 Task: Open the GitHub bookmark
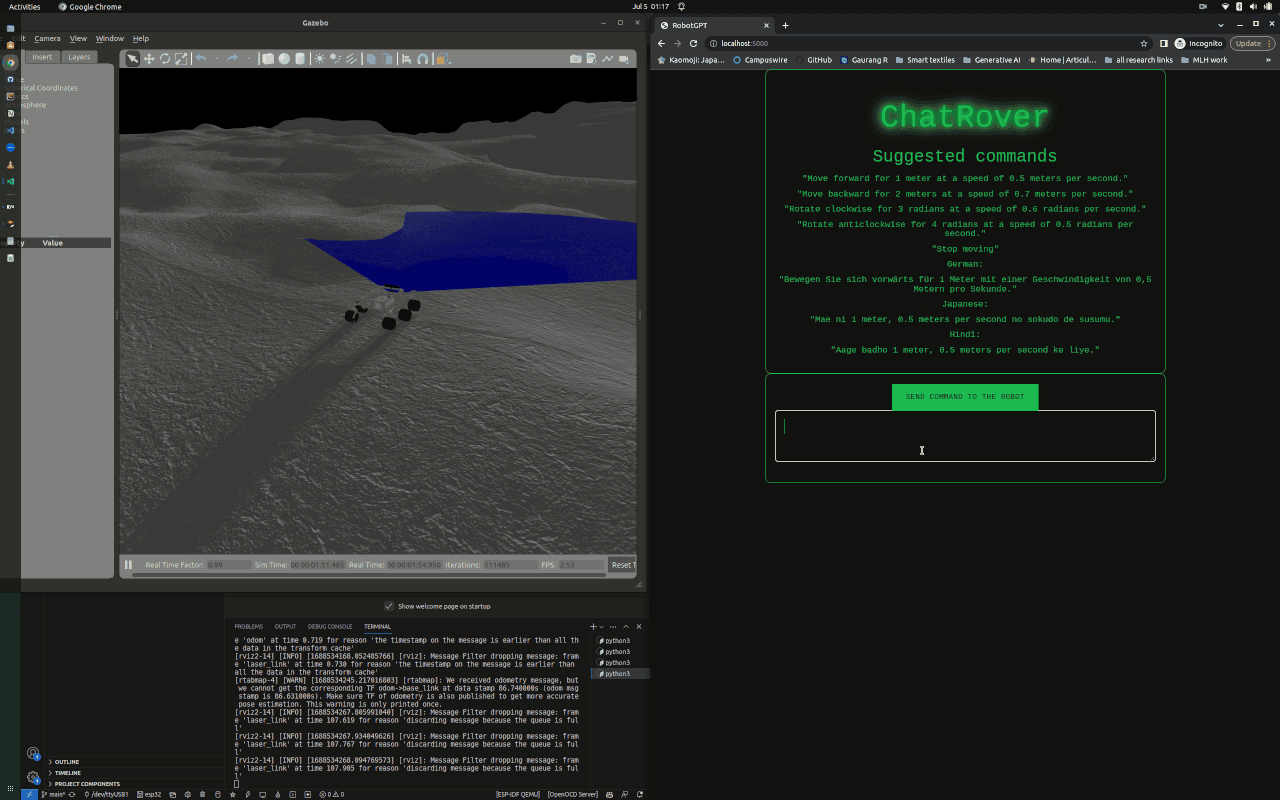pyautogui.click(x=812, y=60)
